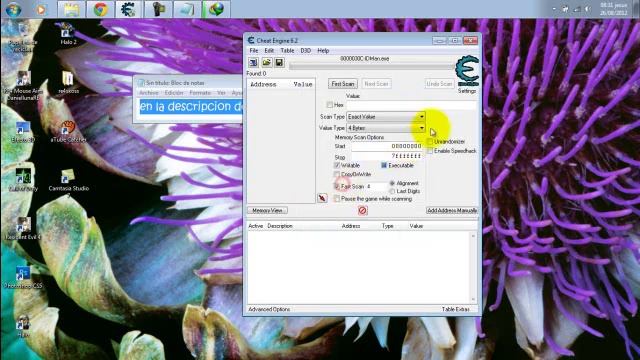Image resolution: width=640 pixels, height=360 pixels.
Task: Click the Fast Scan alignment value field
Action: (376, 186)
